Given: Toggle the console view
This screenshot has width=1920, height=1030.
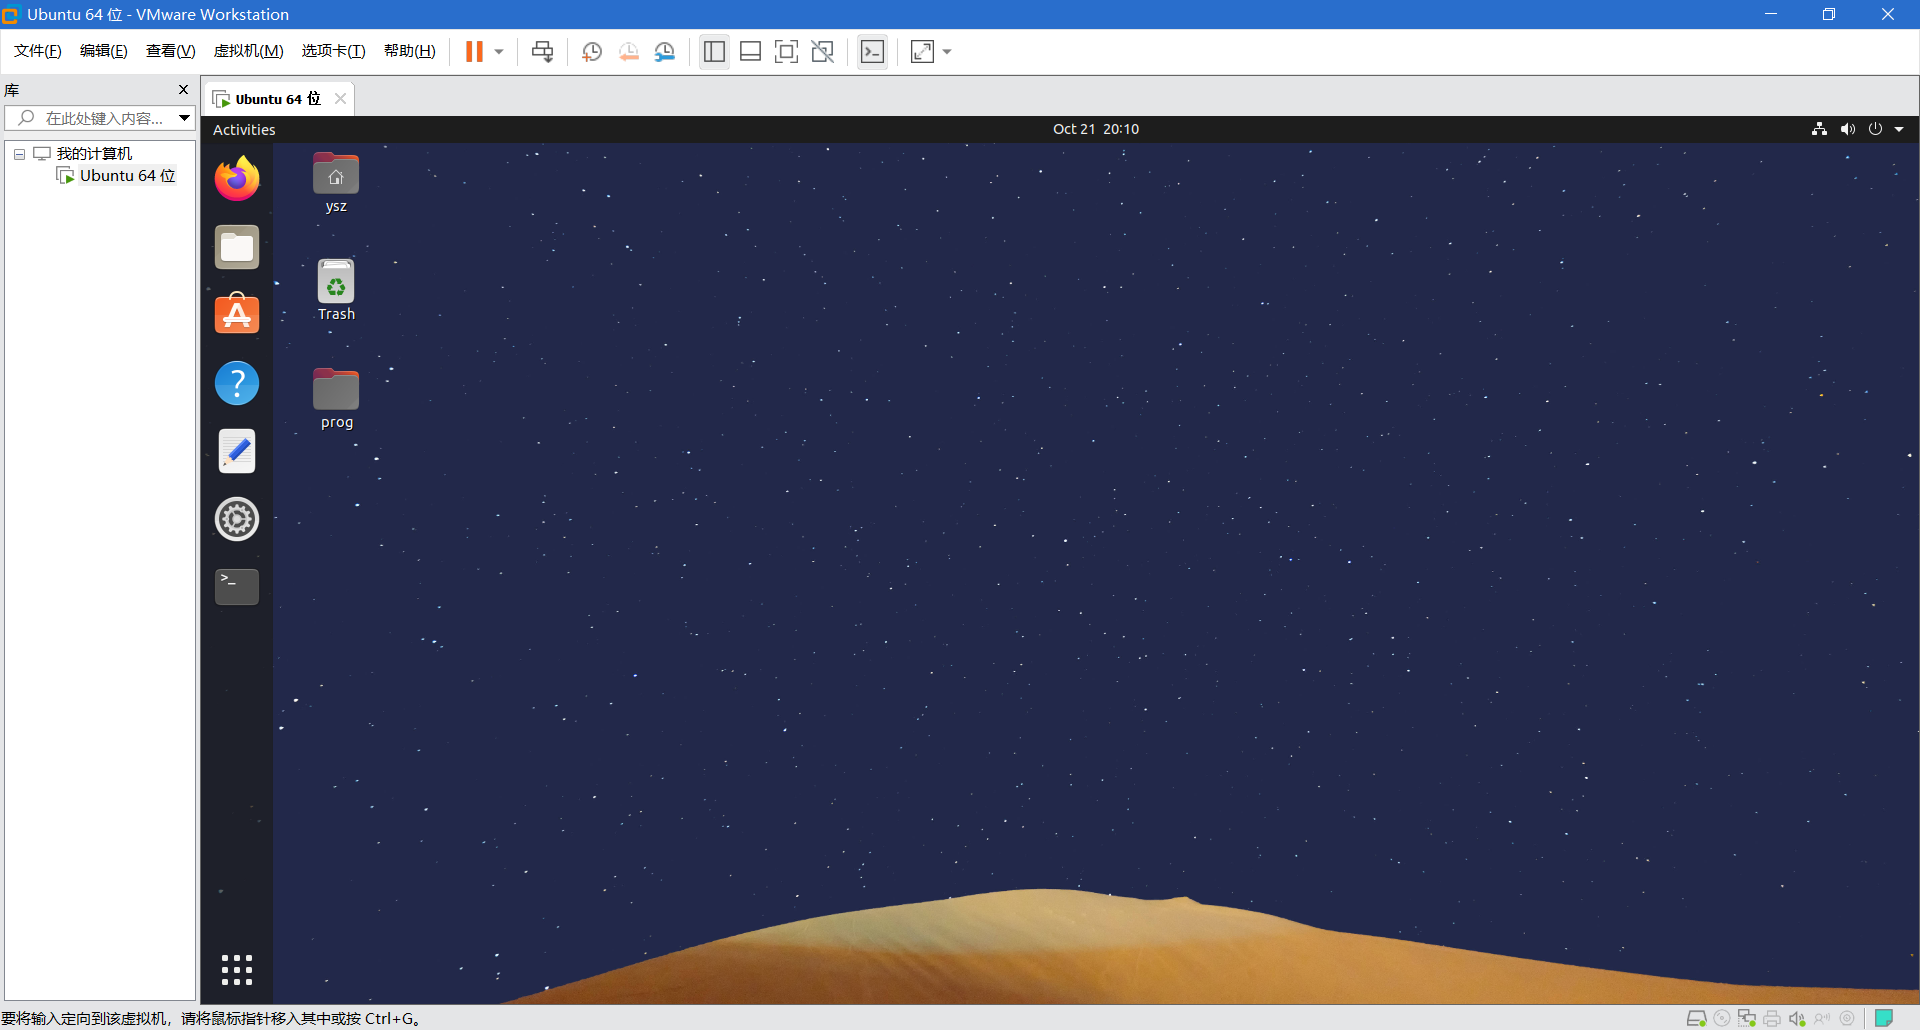Looking at the screenshot, I should (x=873, y=51).
